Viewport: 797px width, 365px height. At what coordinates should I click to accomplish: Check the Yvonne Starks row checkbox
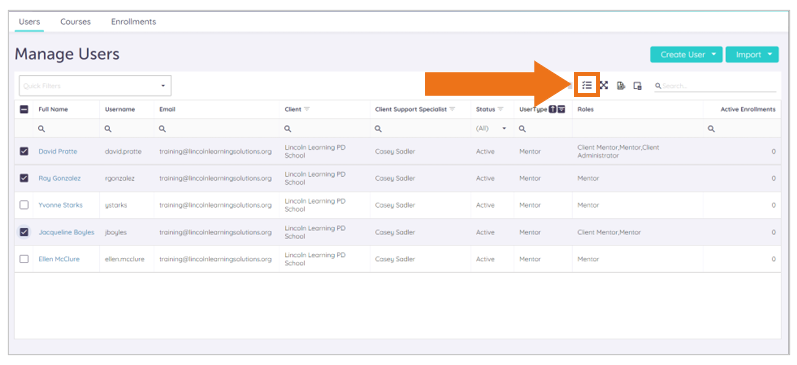point(24,205)
